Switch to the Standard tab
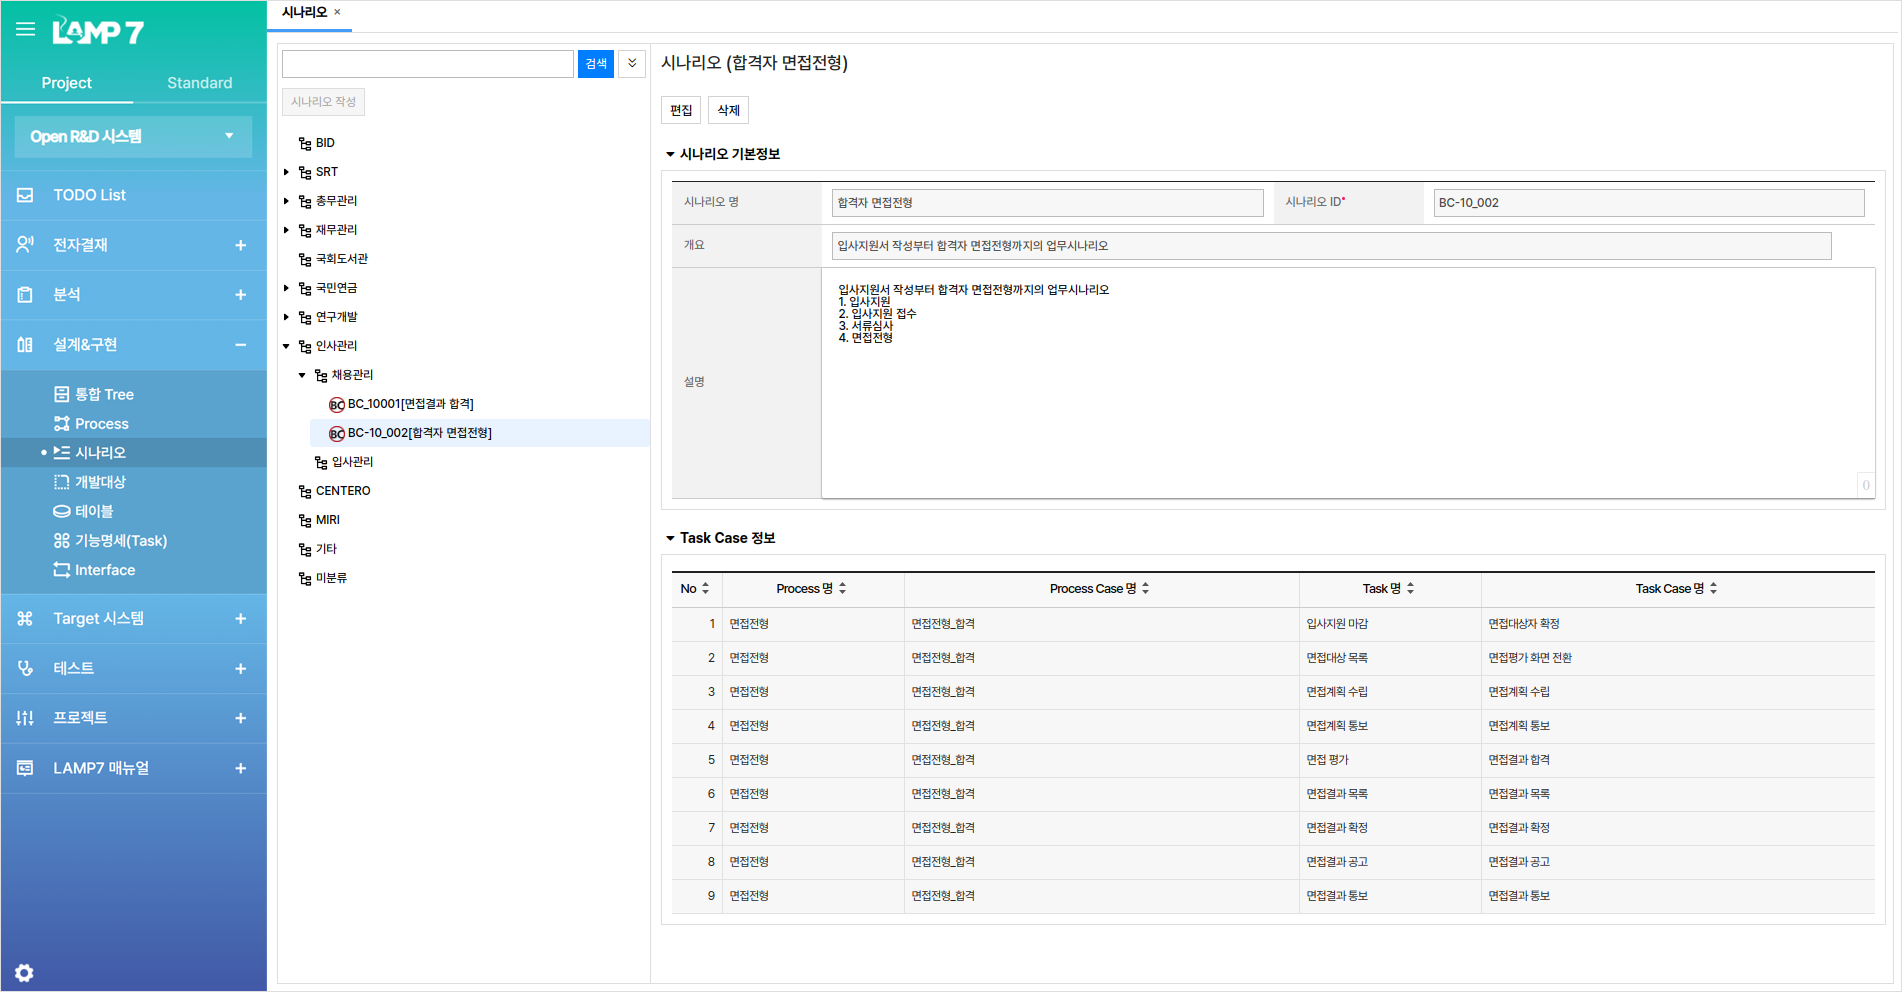Screen dimensions: 1902x992 (x=199, y=83)
